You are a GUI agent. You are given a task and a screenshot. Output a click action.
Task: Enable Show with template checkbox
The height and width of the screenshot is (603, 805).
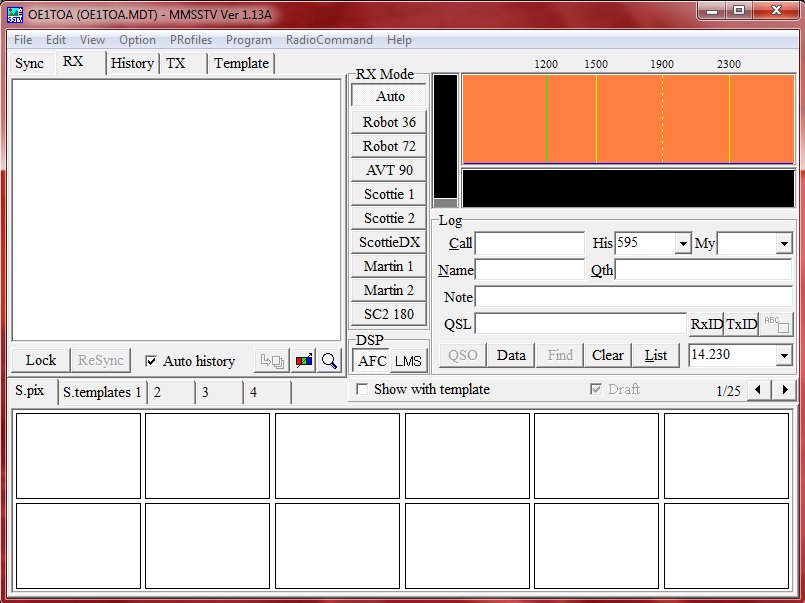click(x=362, y=390)
